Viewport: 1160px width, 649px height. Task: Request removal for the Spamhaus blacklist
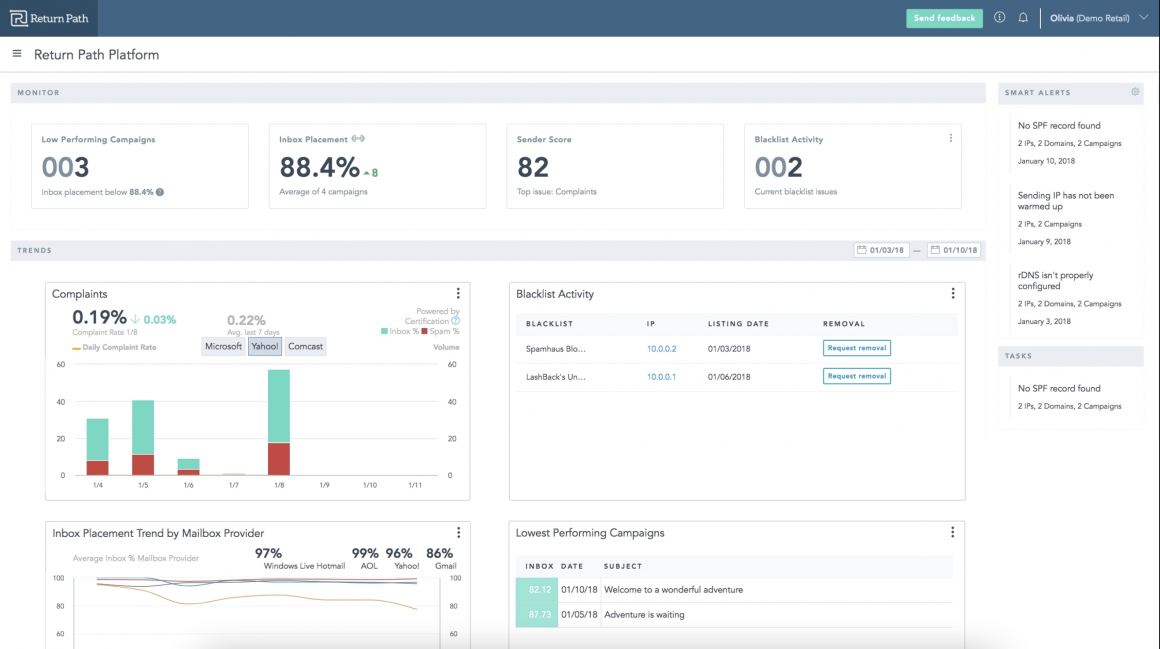click(856, 348)
